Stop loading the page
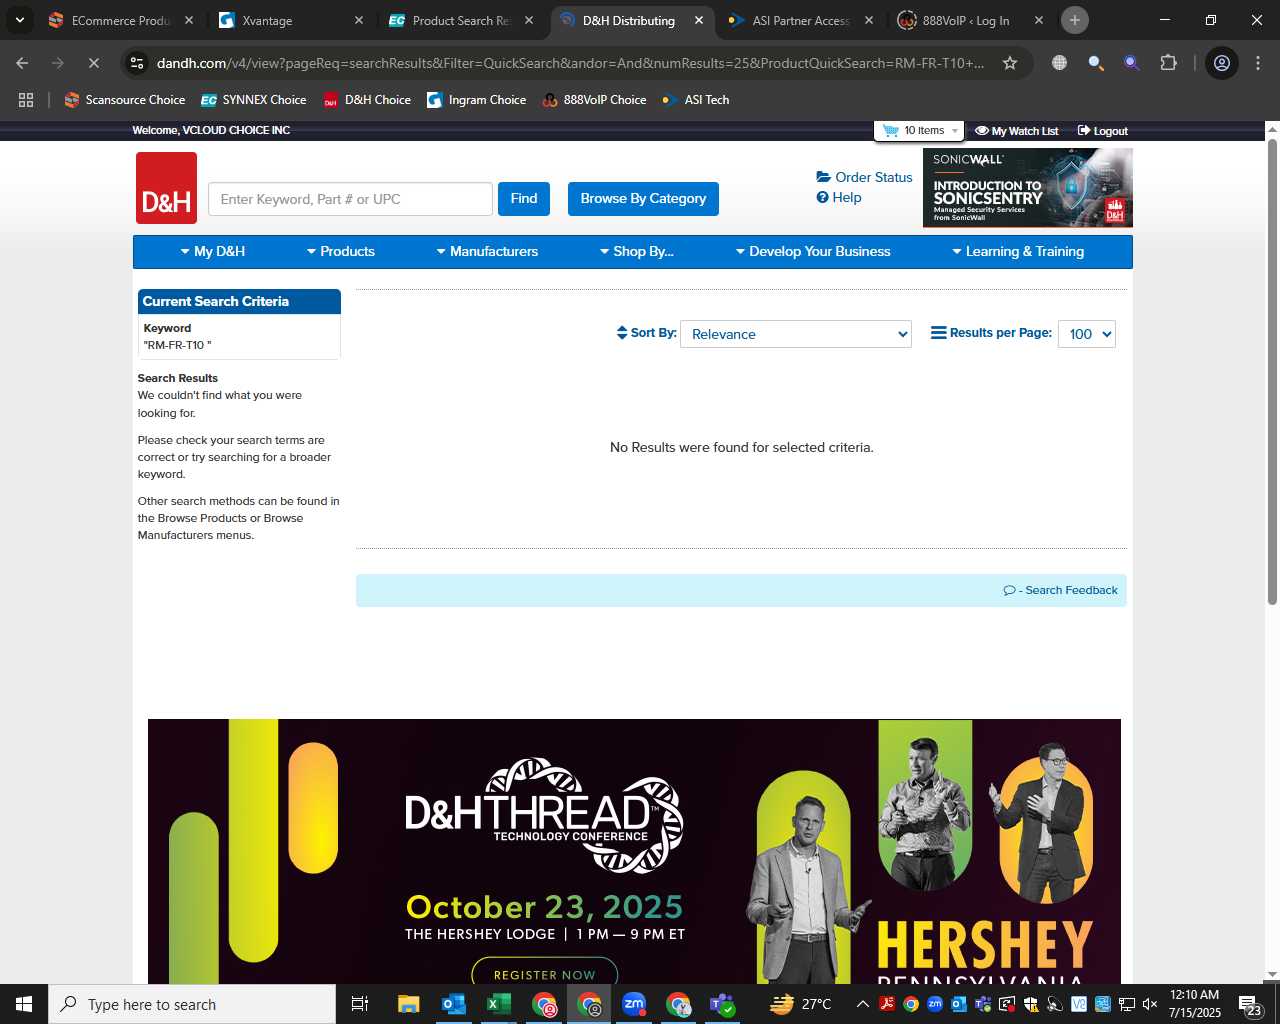Screen dimensions: 1280x1024 coord(93,63)
